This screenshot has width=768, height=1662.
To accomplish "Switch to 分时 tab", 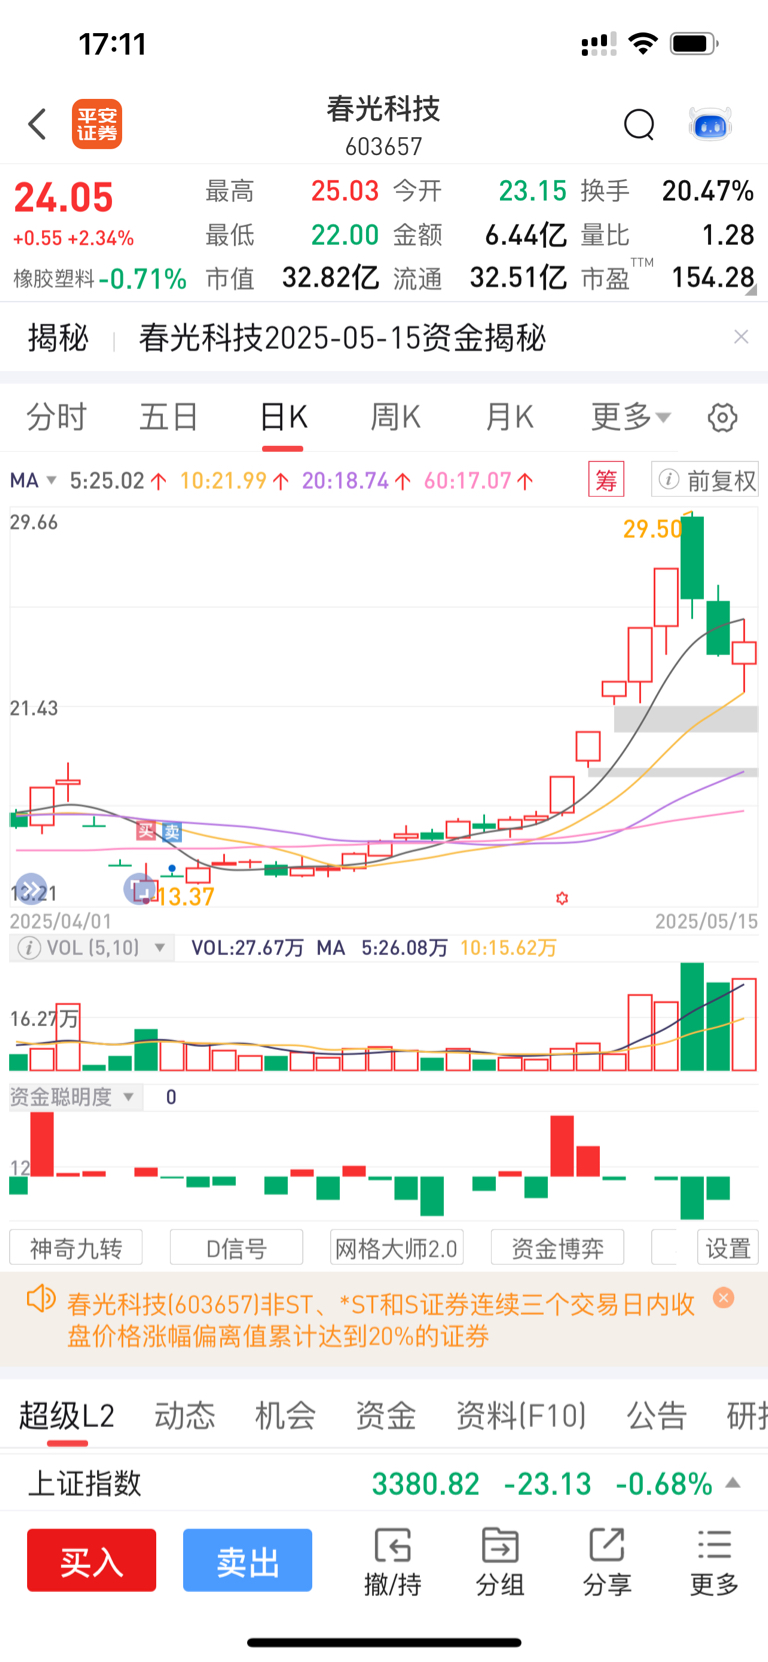I will (56, 417).
